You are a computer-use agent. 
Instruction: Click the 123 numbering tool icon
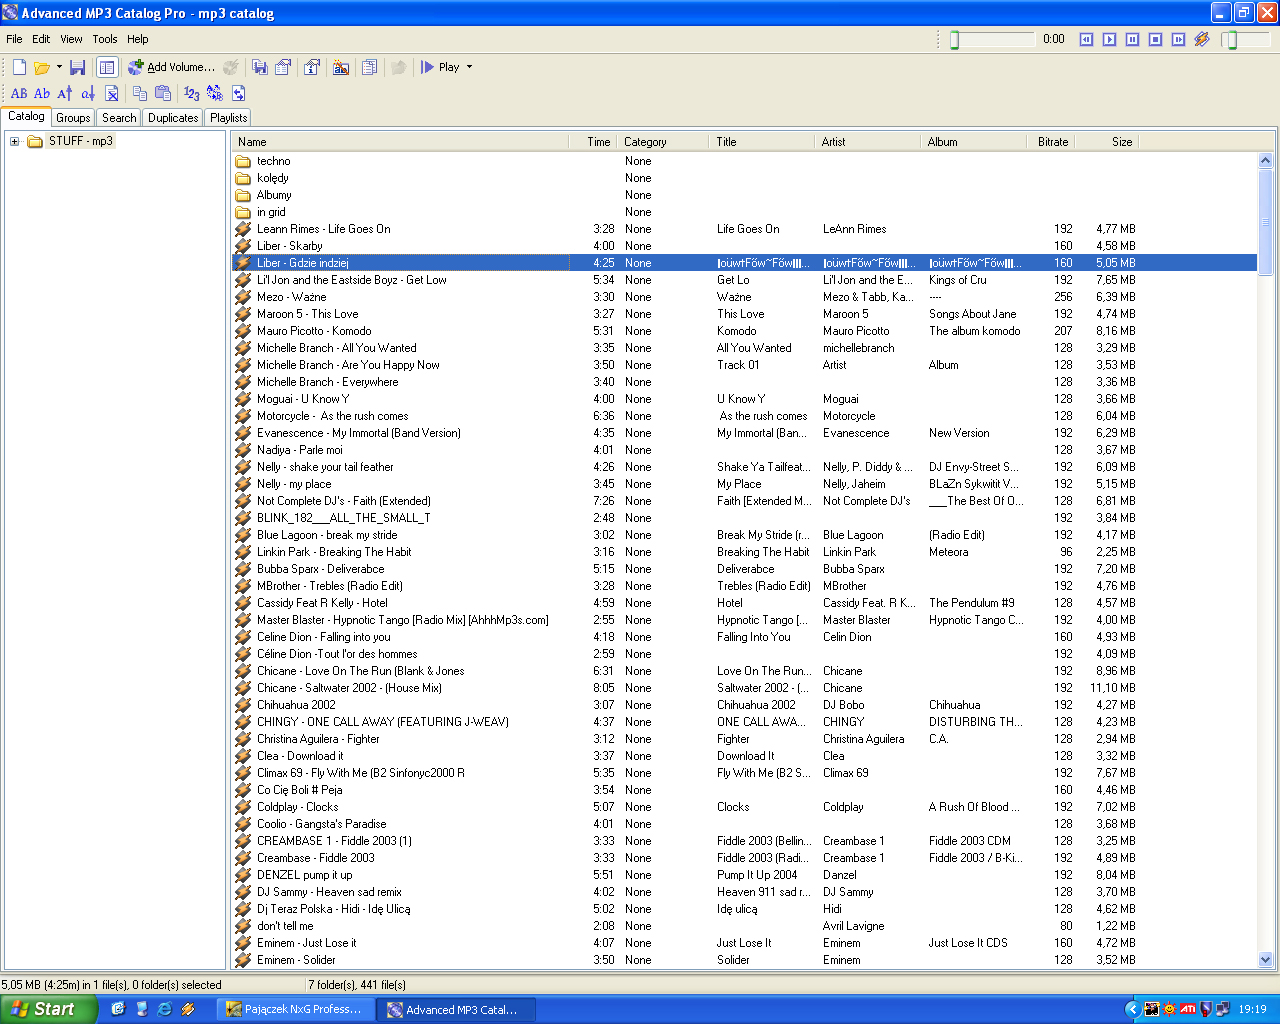point(192,93)
